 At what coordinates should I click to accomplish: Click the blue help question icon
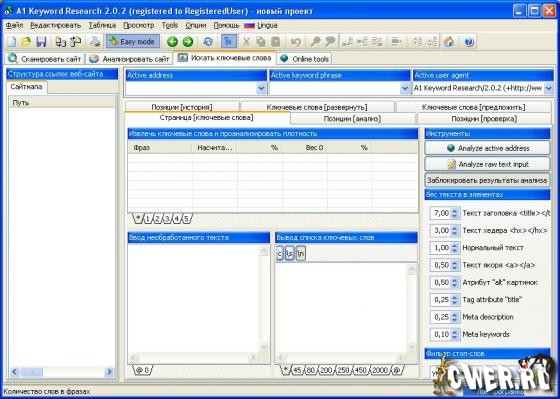pyautogui.click(x=469, y=42)
